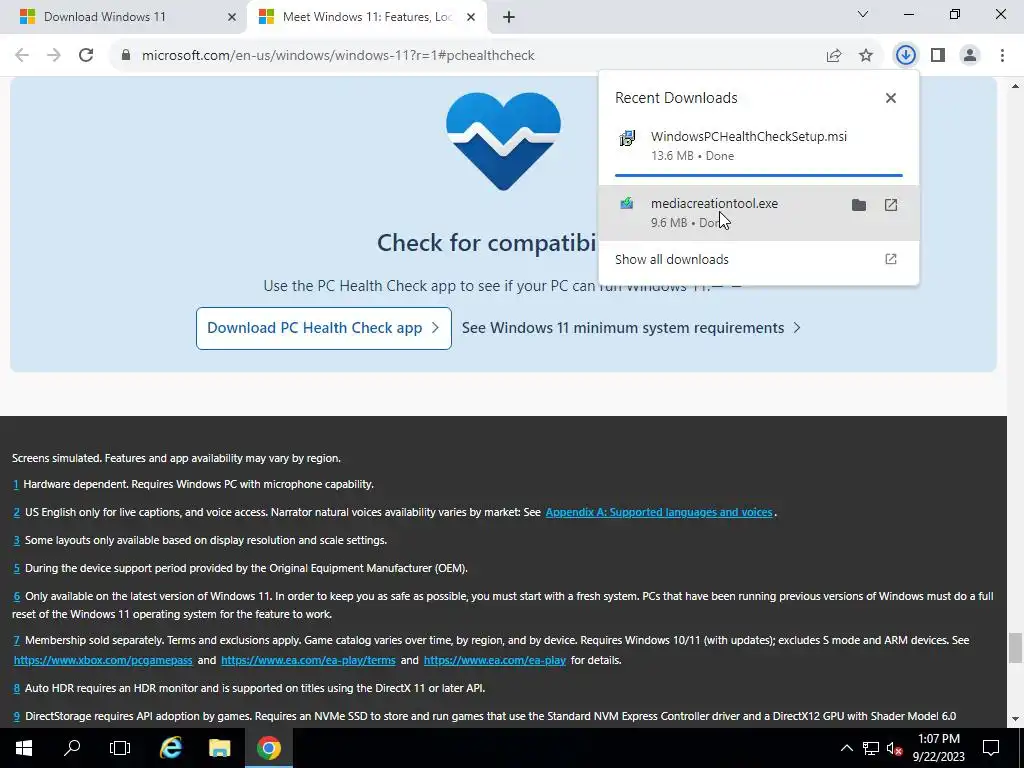1024x768 pixels.
Task: Close the Meet Windows 11 tab
Action: pyautogui.click(x=471, y=18)
